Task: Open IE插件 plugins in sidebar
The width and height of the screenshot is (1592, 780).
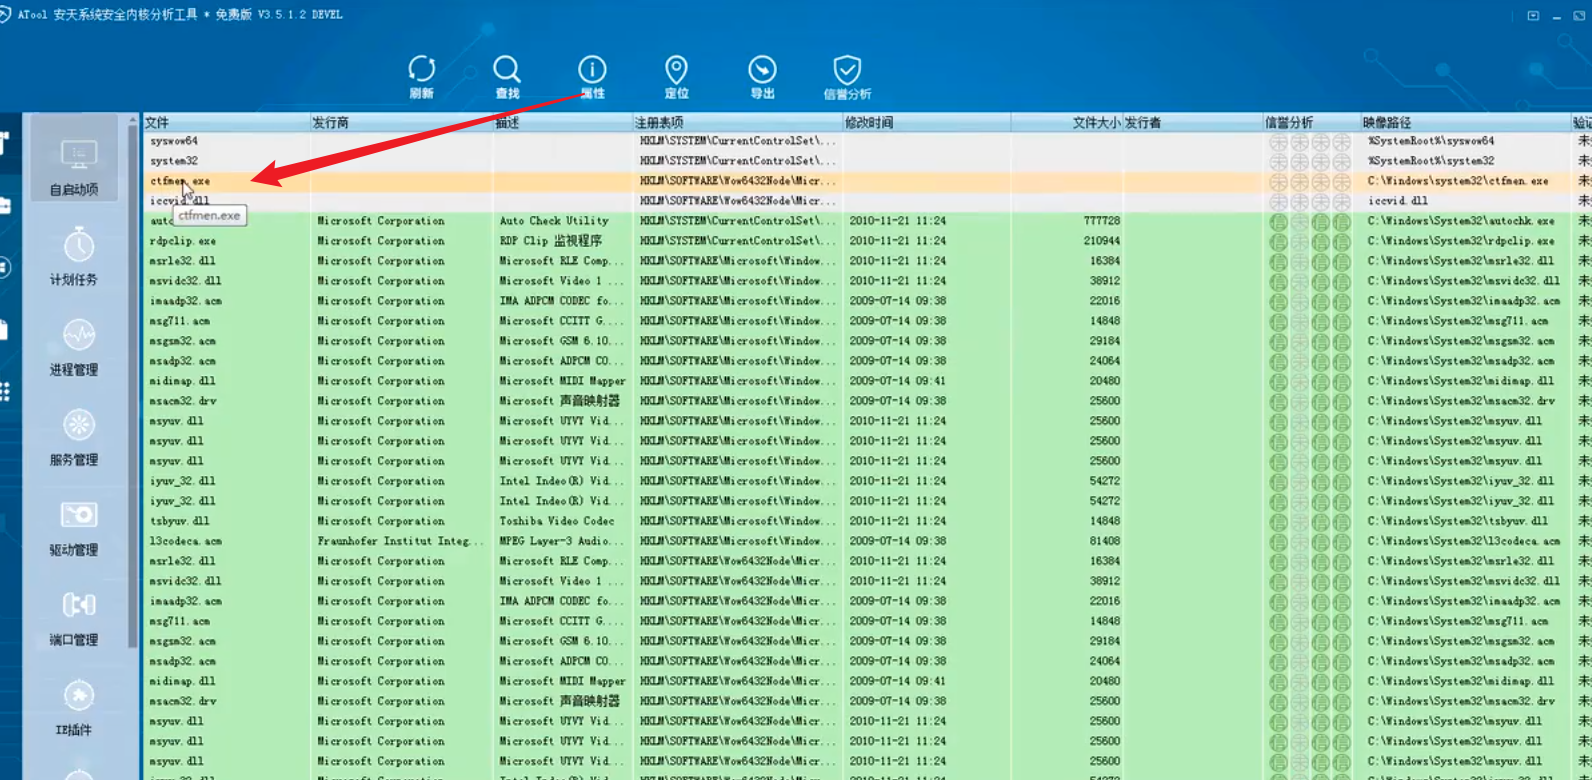Action: pos(74,706)
